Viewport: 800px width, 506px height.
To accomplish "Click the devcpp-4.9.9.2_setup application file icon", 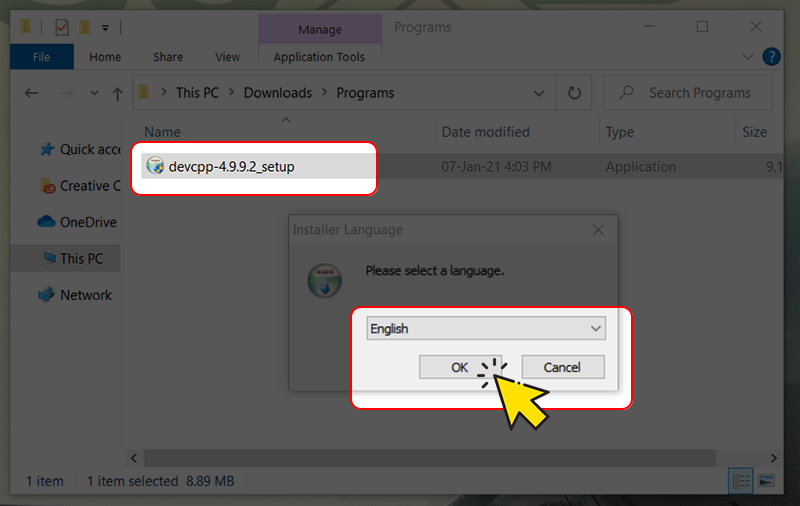I will [155, 167].
